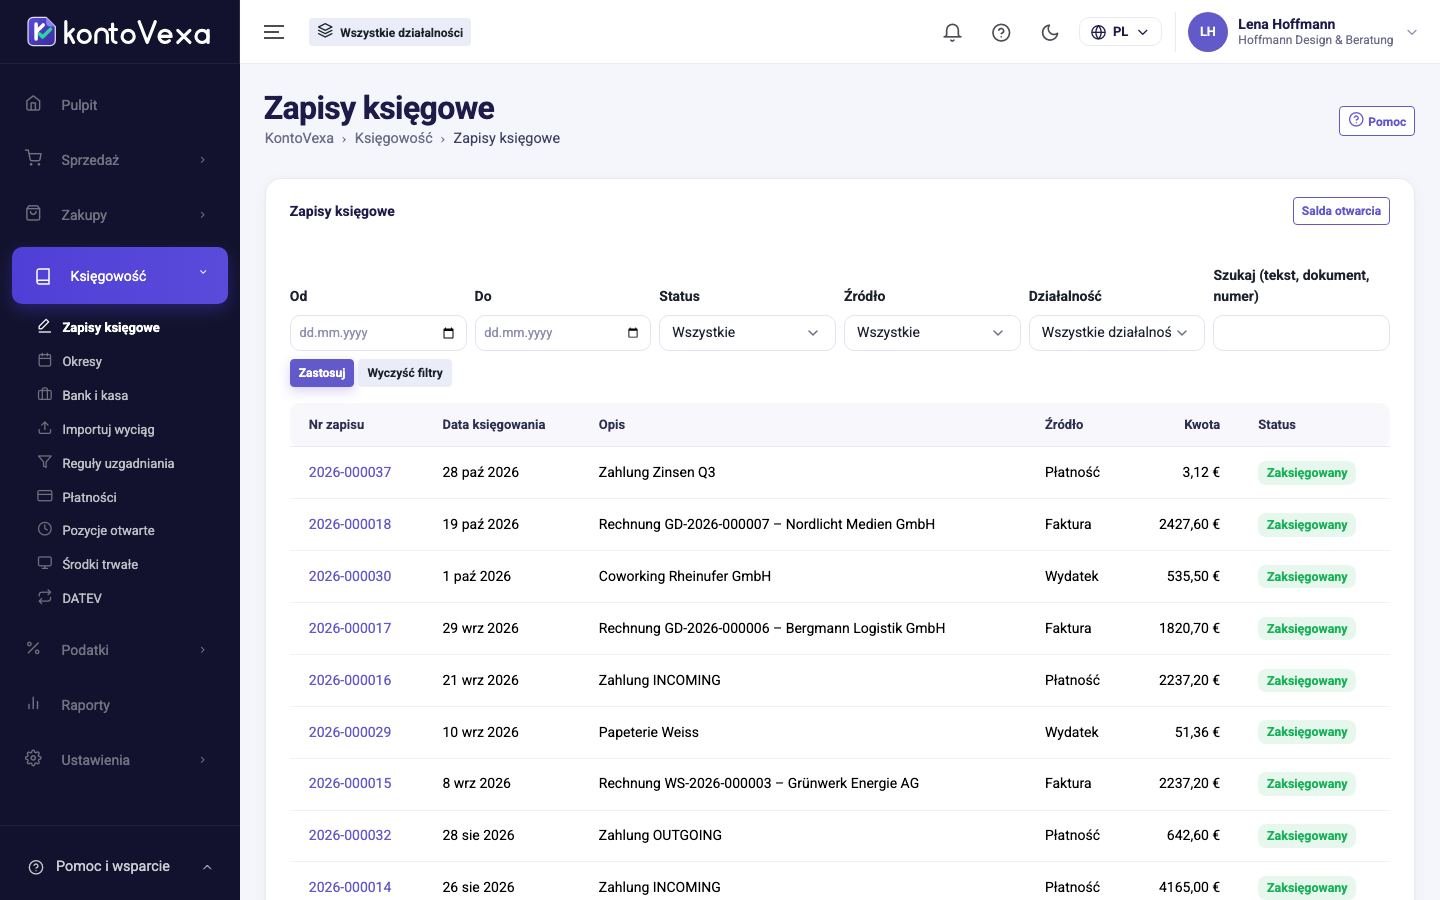Viewport: 1440px width, 900px height.
Task: Click the LH user avatar
Action: [1207, 32]
